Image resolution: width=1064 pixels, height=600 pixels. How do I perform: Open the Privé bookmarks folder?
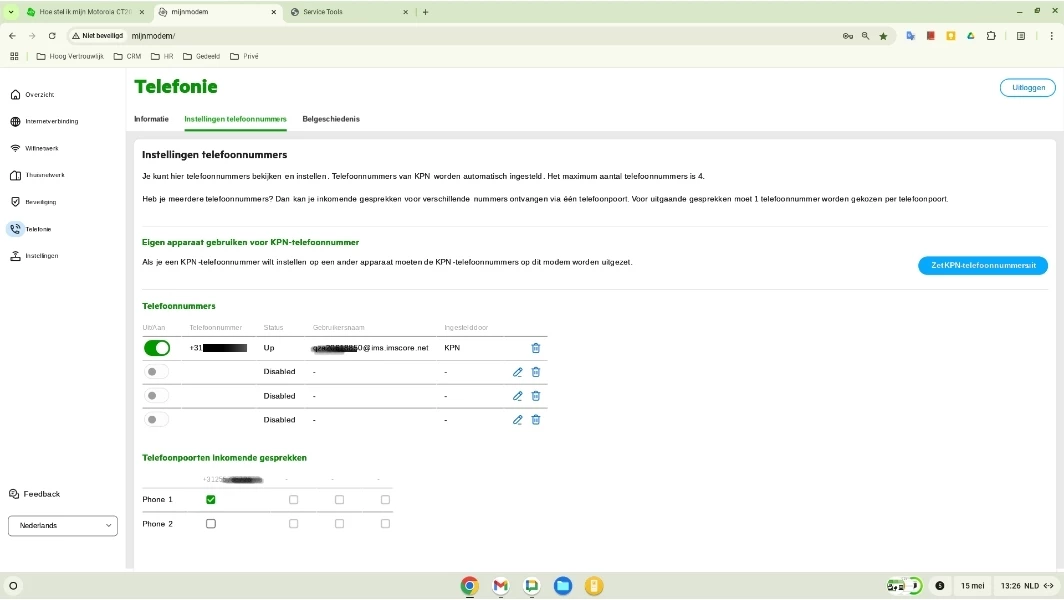(x=244, y=56)
